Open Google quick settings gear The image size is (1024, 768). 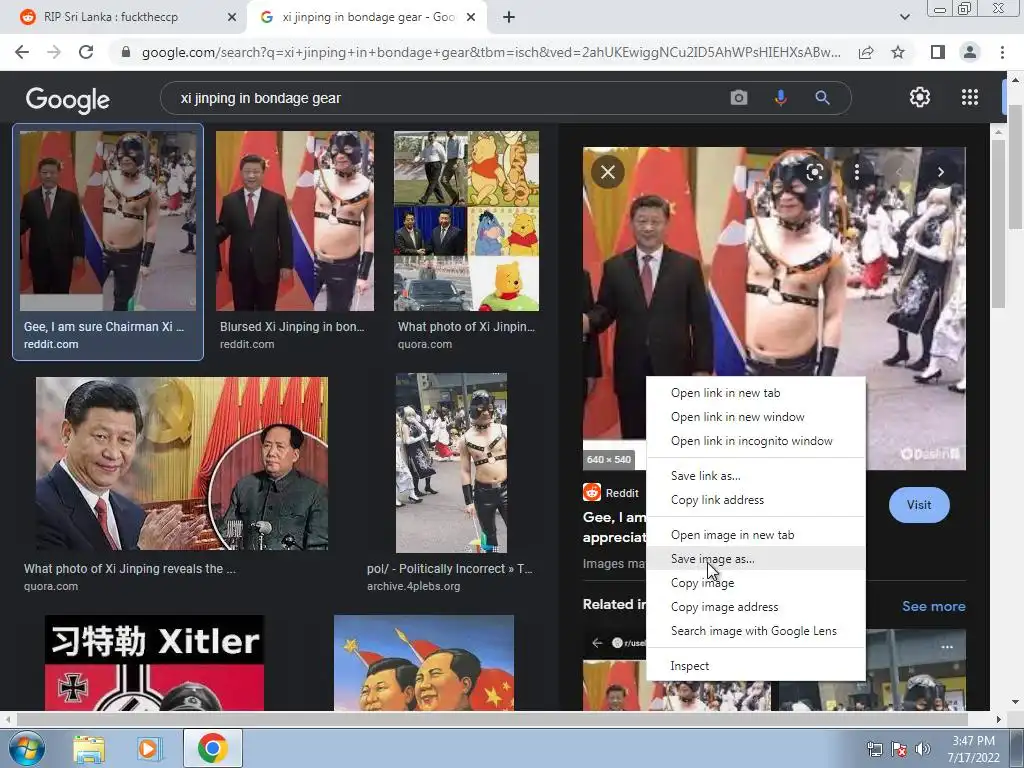click(920, 97)
